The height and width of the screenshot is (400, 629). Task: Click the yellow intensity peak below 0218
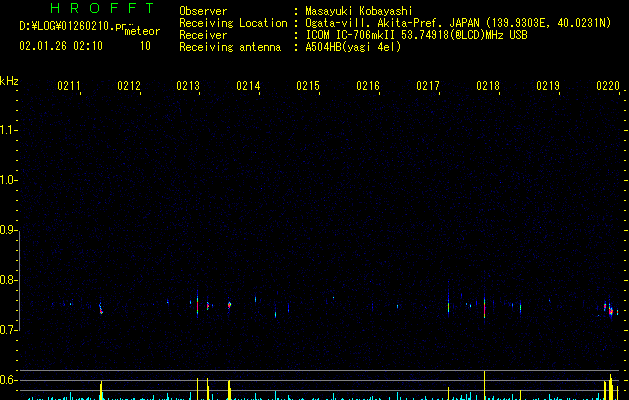pyautogui.click(x=485, y=385)
